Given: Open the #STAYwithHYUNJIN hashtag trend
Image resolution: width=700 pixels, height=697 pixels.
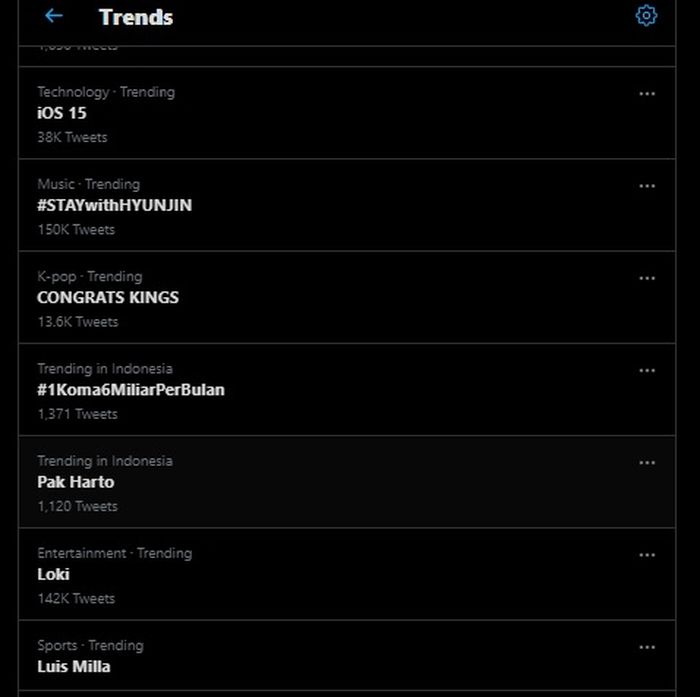Looking at the screenshot, I should click(x=114, y=205).
